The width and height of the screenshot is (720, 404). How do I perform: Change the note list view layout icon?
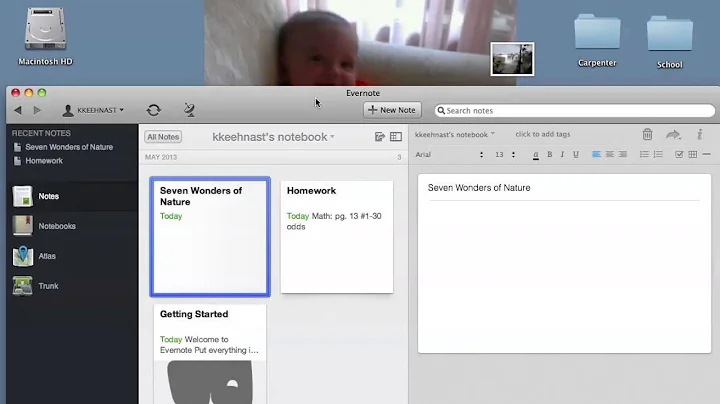tap(396, 137)
